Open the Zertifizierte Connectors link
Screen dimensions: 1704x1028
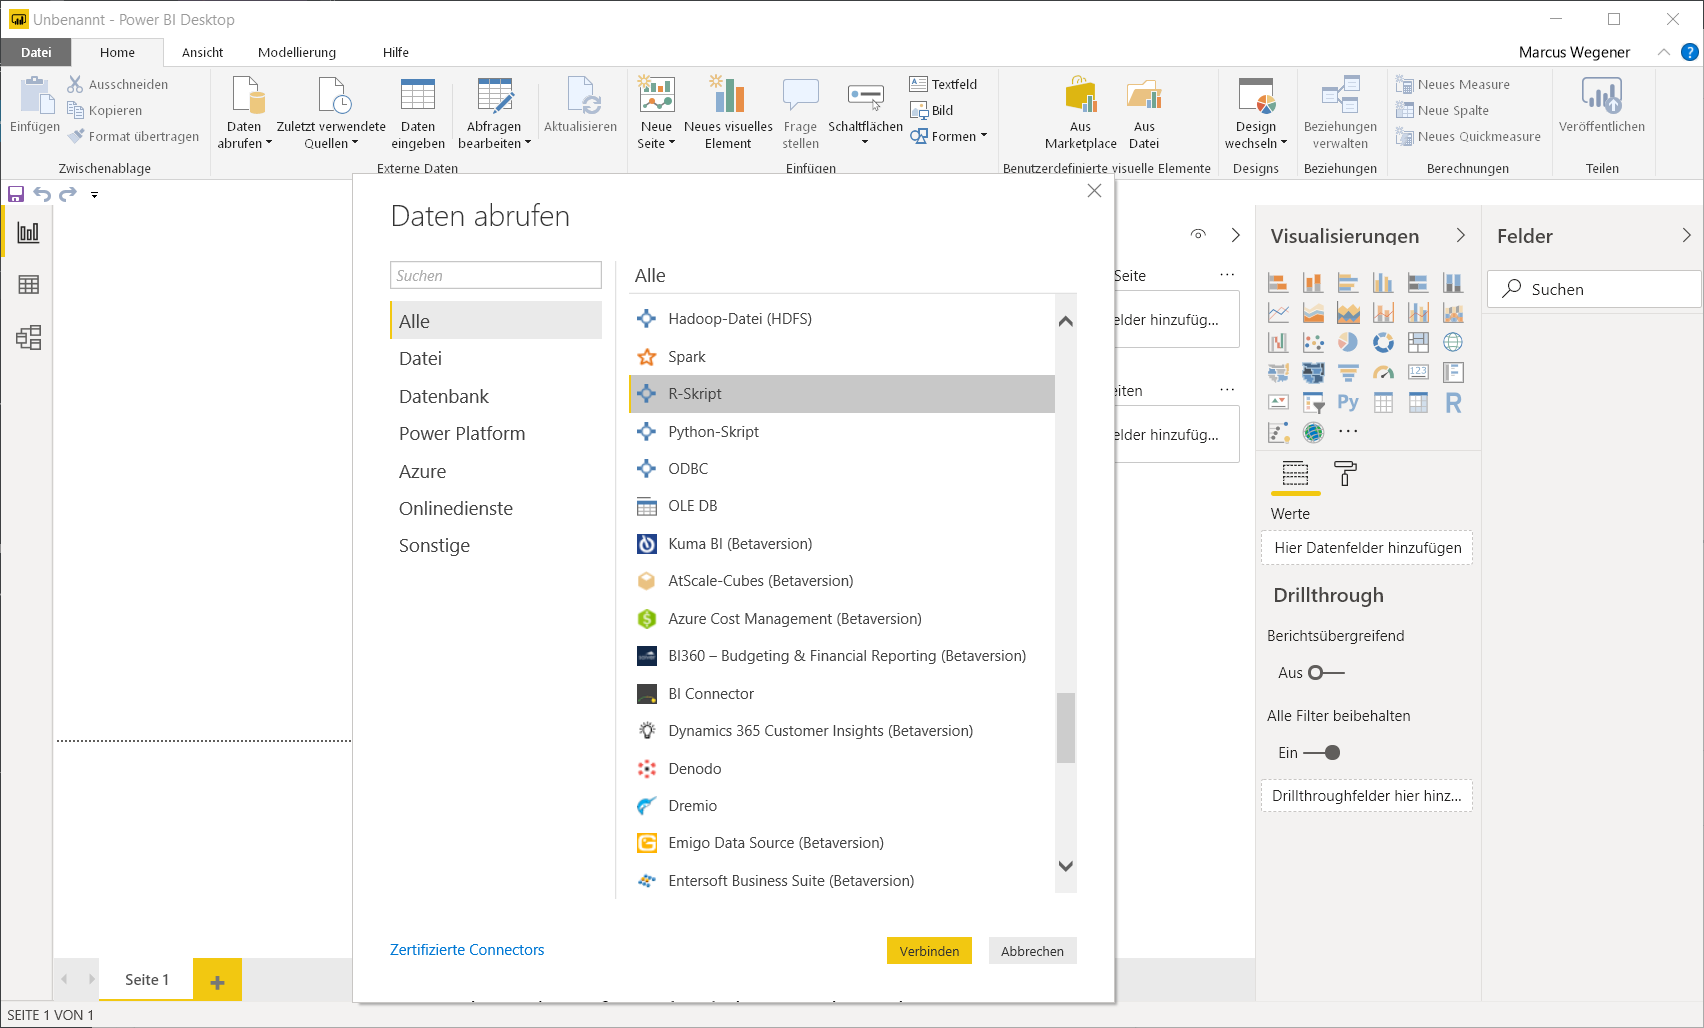pos(467,950)
